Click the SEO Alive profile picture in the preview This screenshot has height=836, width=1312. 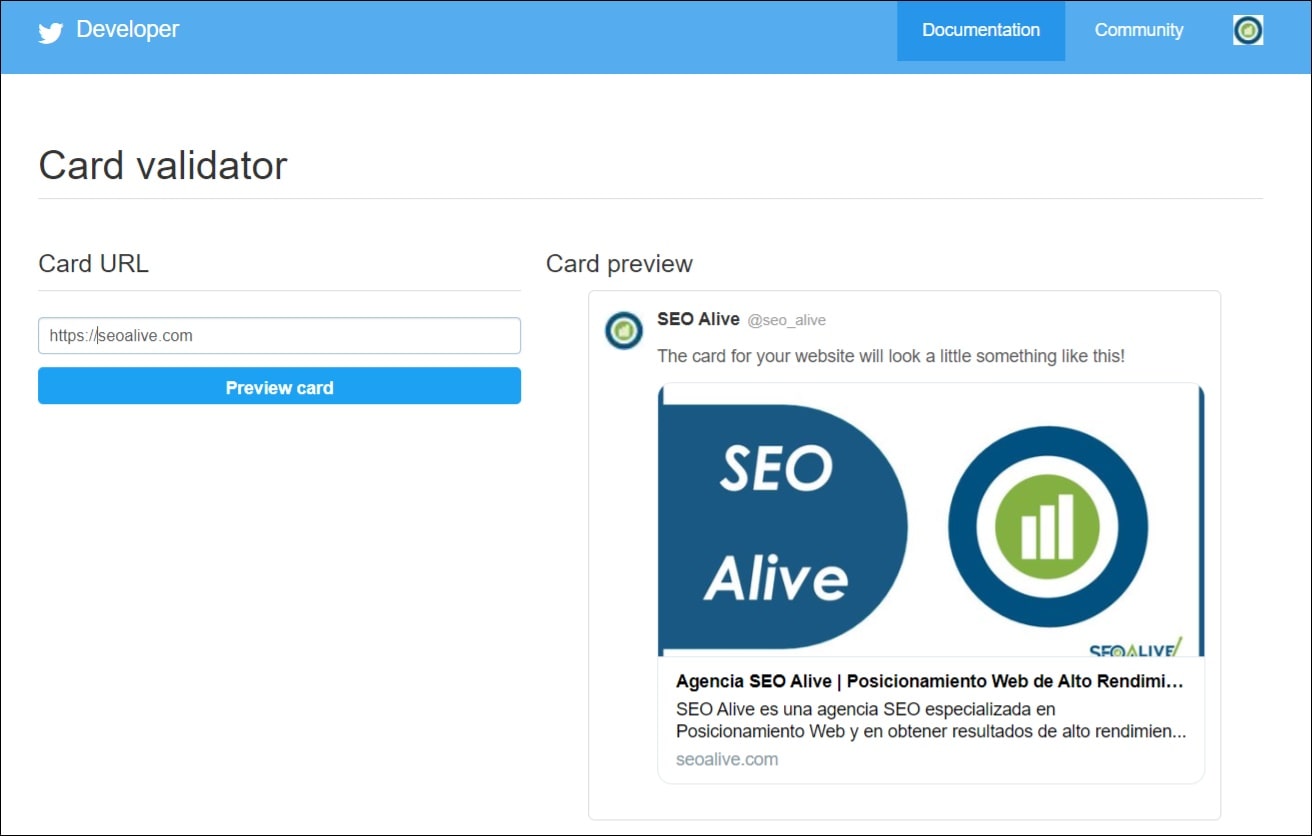point(624,331)
